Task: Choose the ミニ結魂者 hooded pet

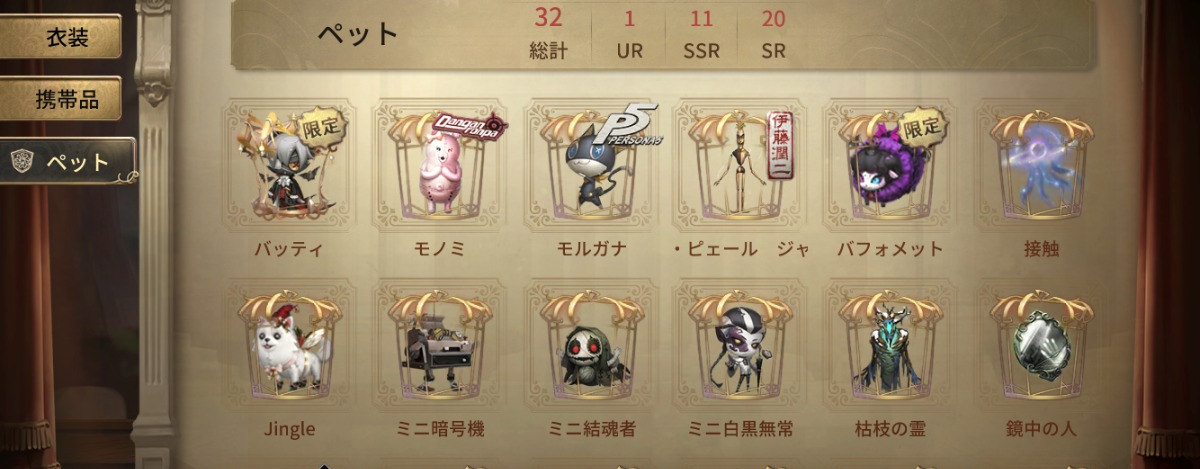Action: (590, 346)
